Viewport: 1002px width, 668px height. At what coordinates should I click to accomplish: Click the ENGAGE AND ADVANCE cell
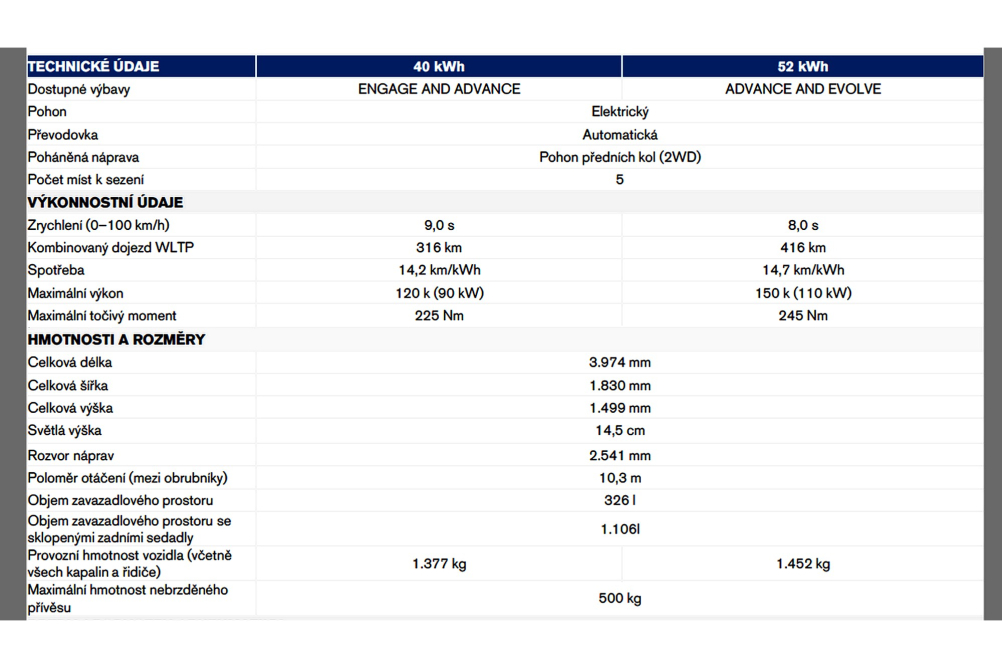tap(439, 89)
